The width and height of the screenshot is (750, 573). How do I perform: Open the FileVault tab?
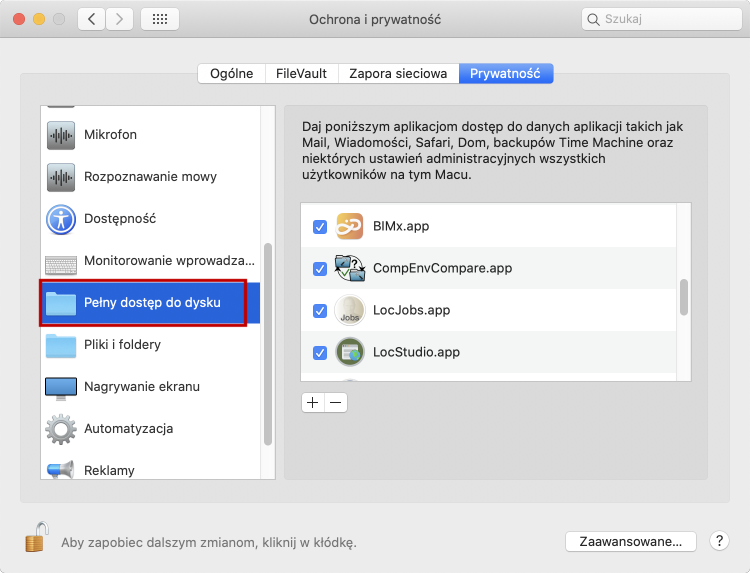[x=301, y=74]
